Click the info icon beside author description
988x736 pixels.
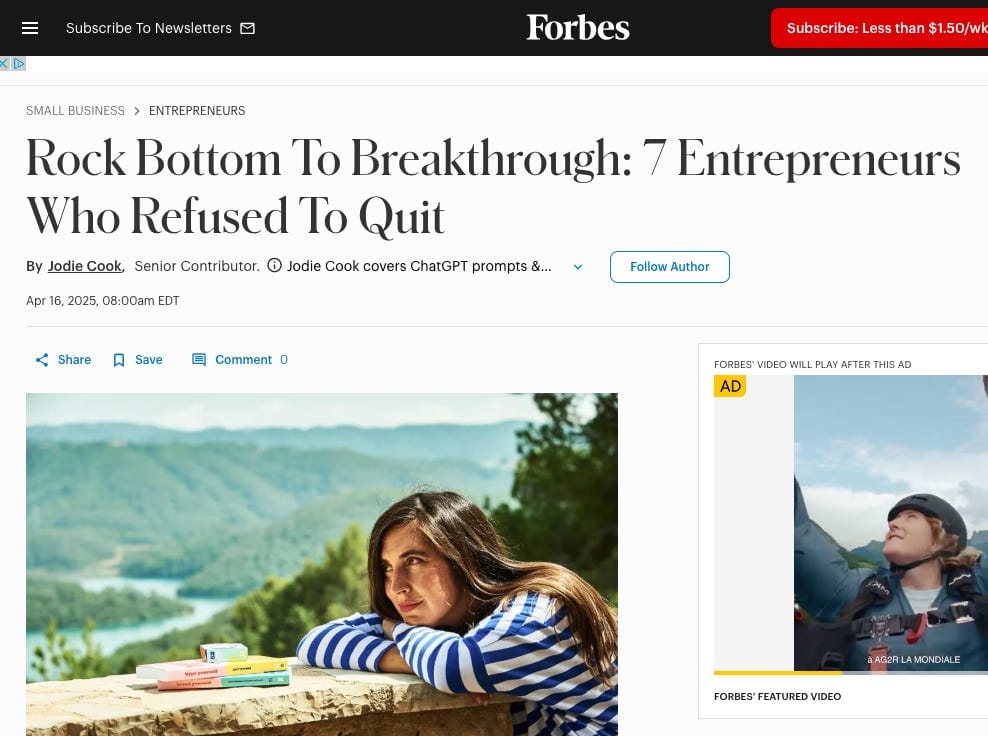(x=274, y=266)
